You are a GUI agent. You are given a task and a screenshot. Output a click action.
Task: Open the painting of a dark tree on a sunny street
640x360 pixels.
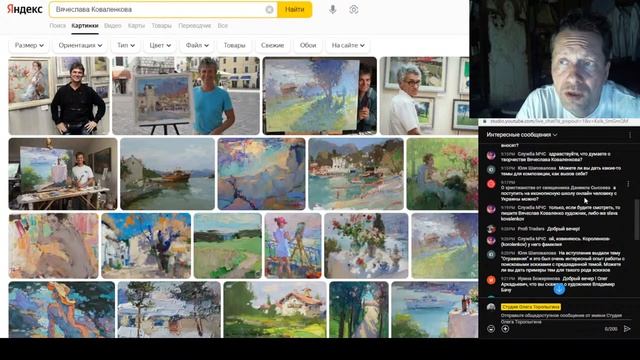146,246
